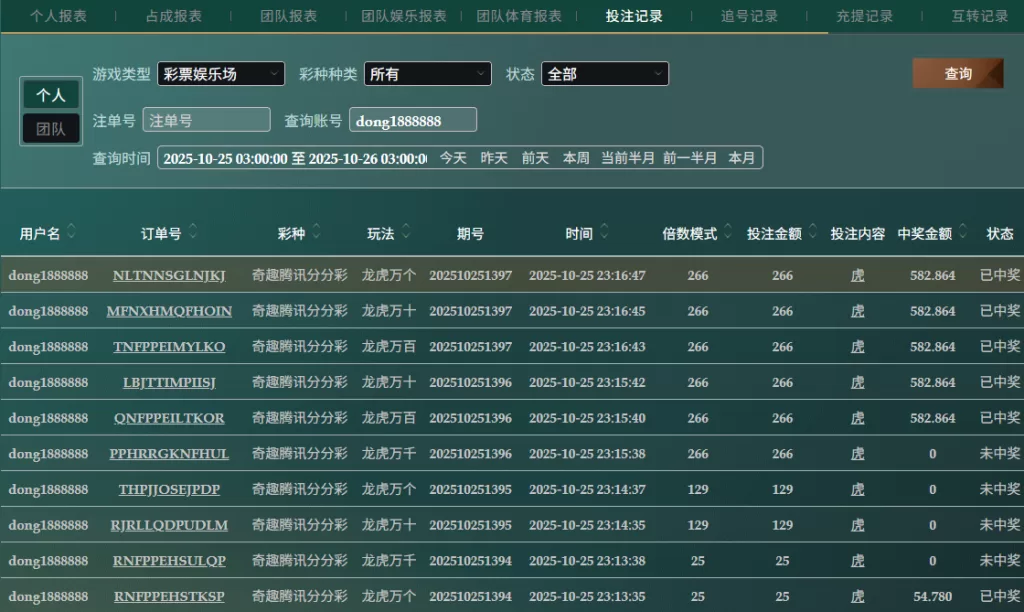Switch to the 追号记录 tab
The width and height of the screenshot is (1024, 612).
(749, 16)
